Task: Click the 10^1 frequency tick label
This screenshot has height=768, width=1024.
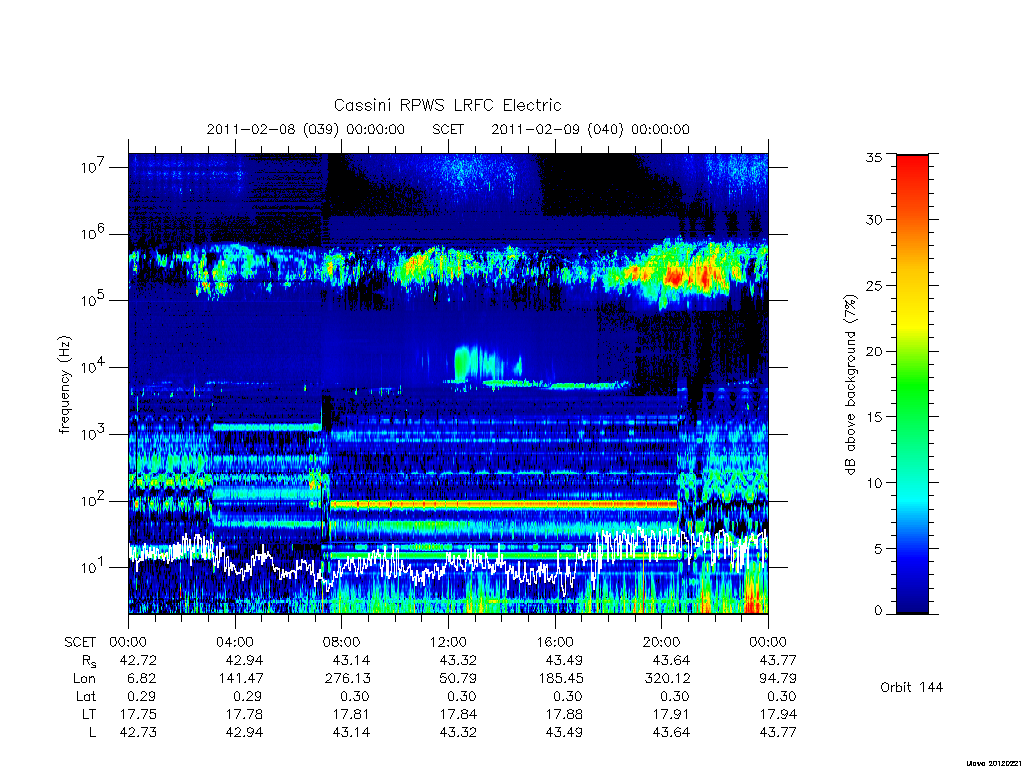Action: pos(93,568)
